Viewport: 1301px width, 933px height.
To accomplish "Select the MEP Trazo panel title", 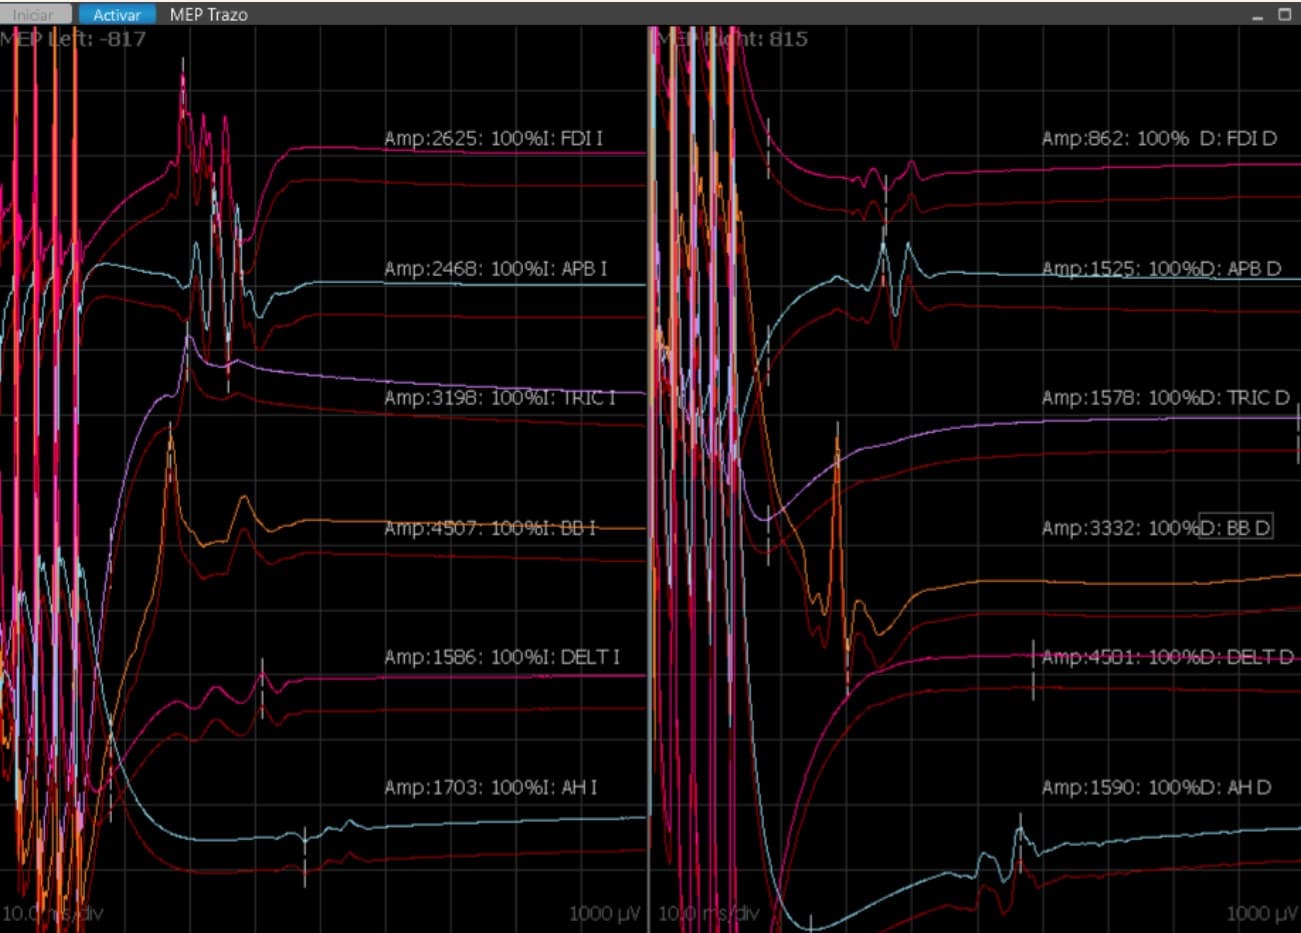I will coord(208,15).
